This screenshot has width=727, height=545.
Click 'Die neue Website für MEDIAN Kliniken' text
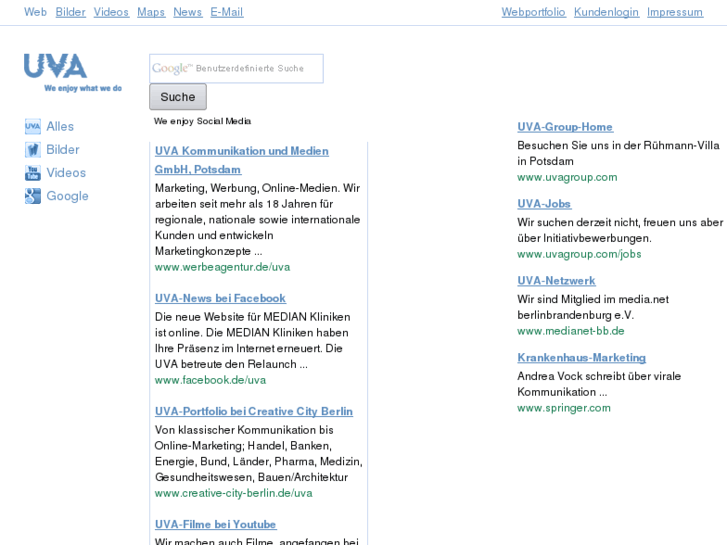click(253, 317)
